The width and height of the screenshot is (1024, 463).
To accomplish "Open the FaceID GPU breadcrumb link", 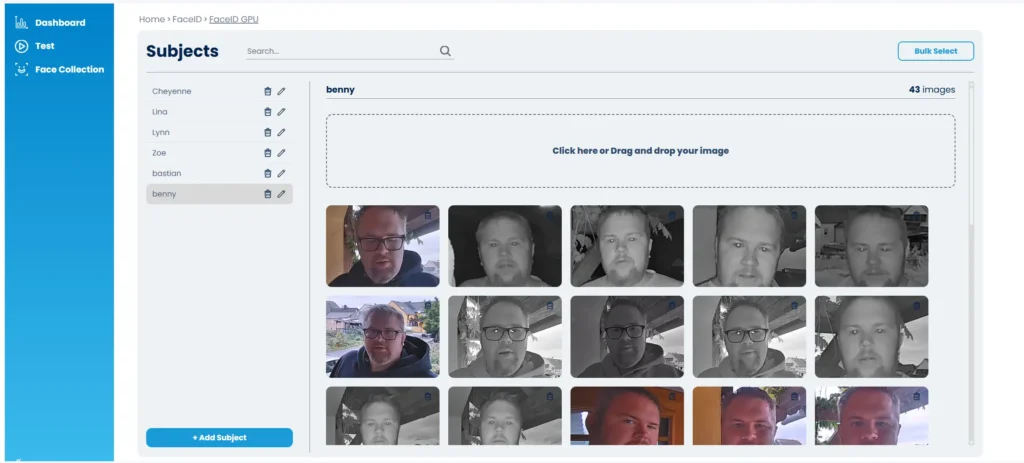I will pyautogui.click(x=233, y=19).
